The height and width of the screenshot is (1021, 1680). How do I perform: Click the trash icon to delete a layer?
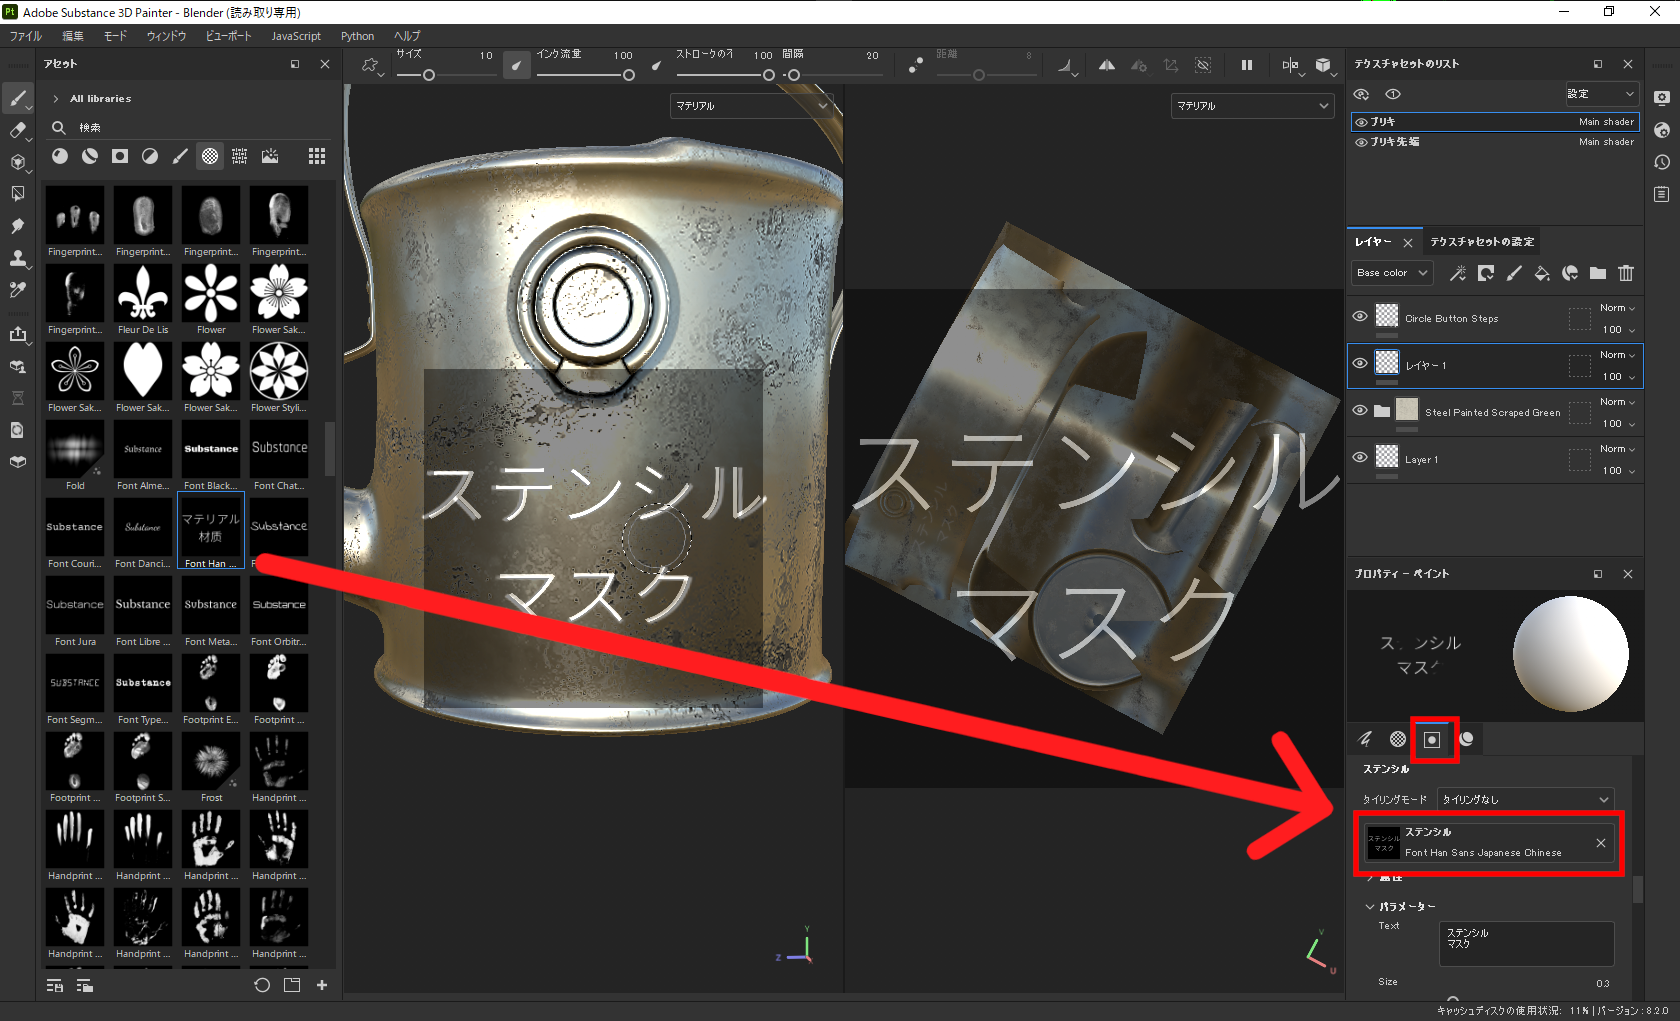point(1626,273)
